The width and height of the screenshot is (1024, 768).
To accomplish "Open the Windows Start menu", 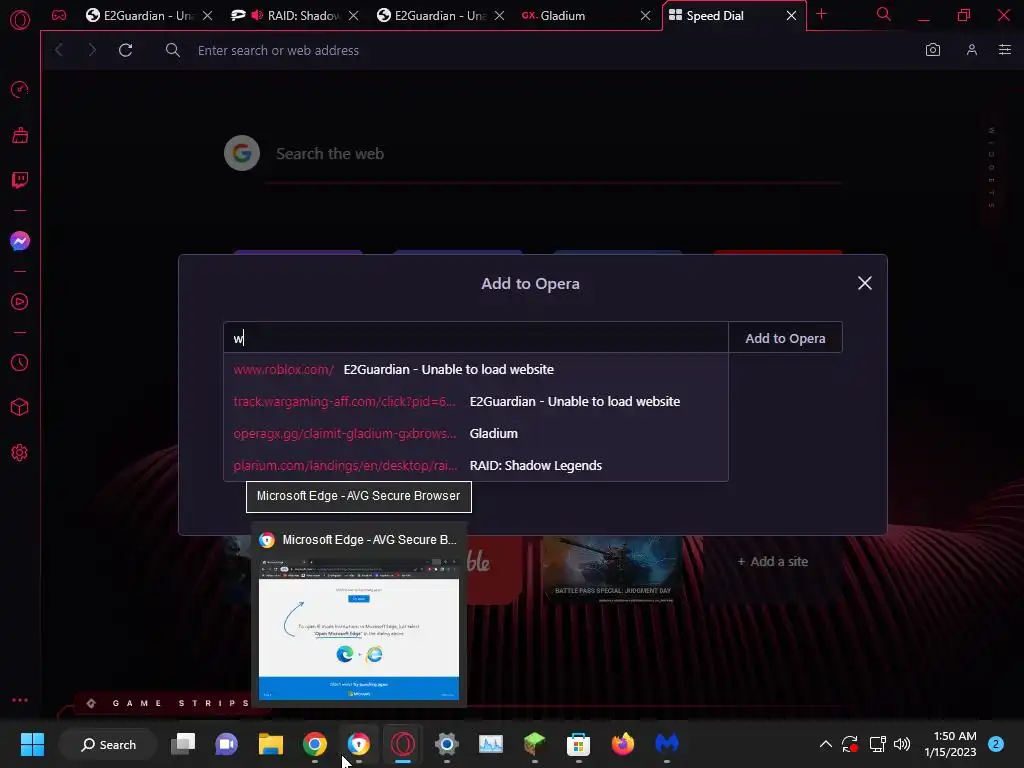I will (x=32, y=744).
